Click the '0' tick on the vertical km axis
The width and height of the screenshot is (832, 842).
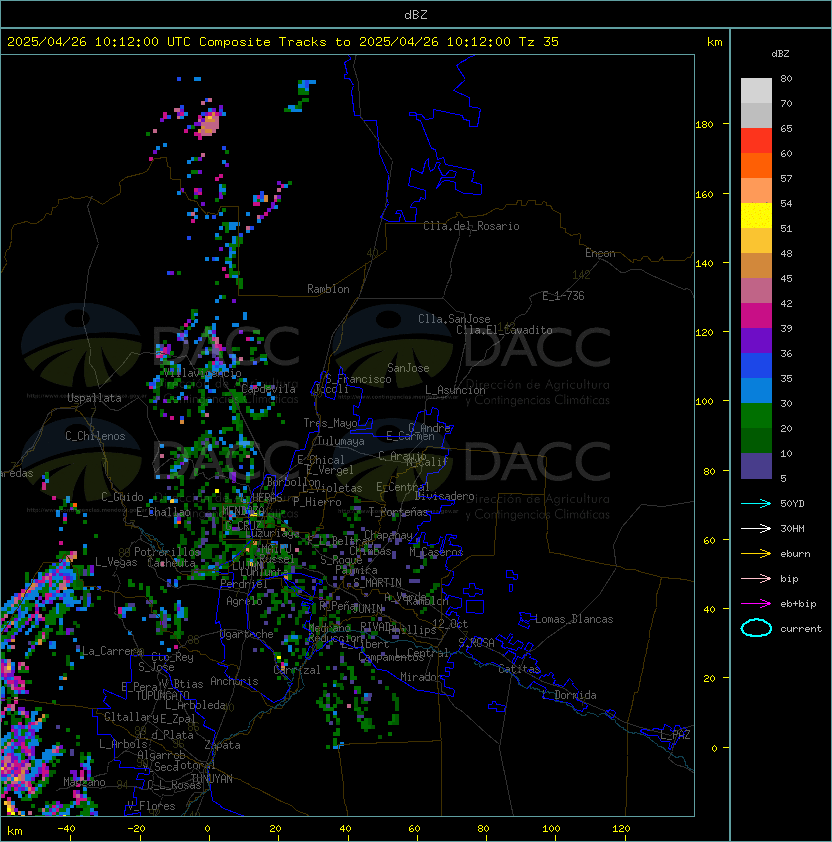(x=714, y=749)
